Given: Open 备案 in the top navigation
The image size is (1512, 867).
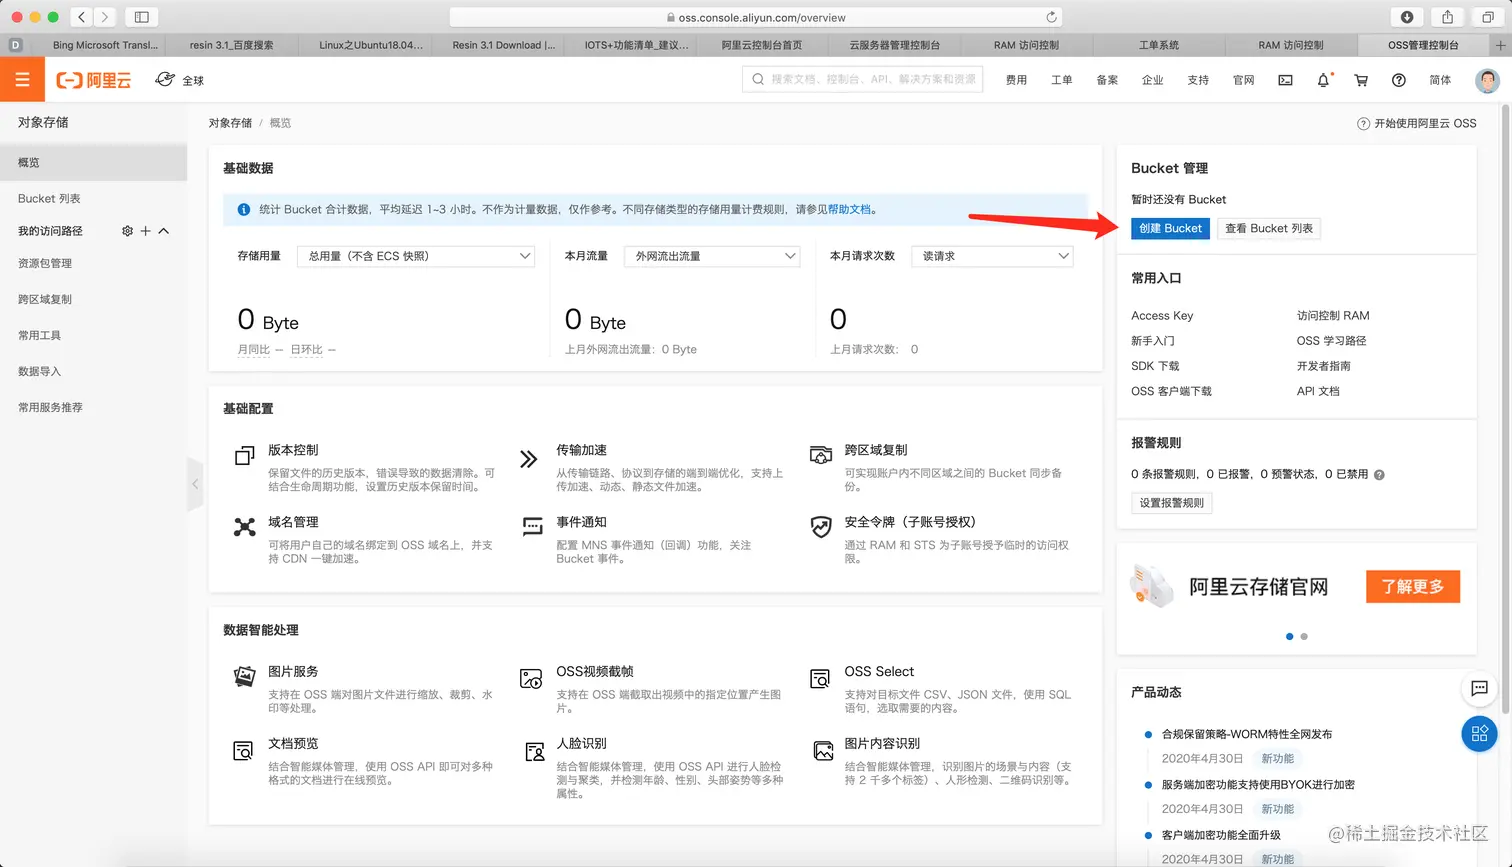Looking at the screenshot, I should click(1107, 80).
